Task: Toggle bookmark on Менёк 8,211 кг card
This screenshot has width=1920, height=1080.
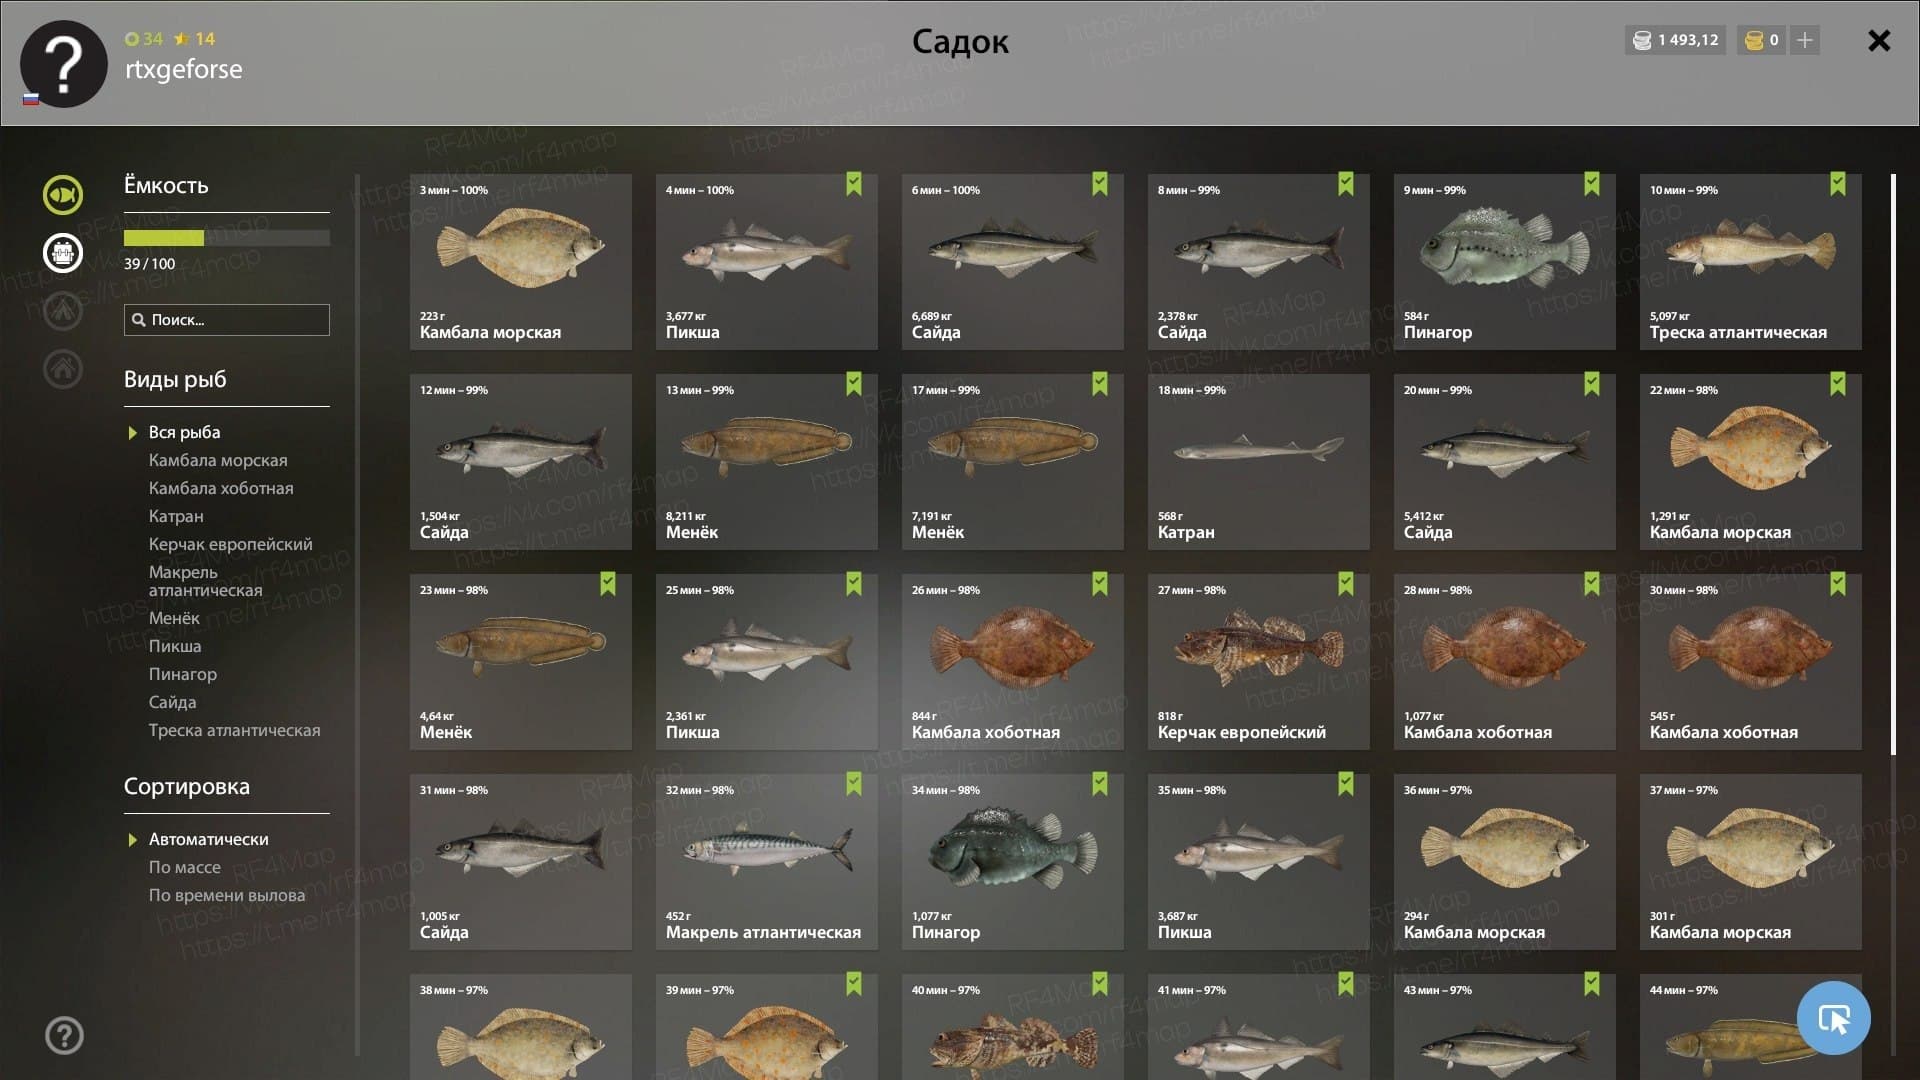Action: (x=853, y=384)
